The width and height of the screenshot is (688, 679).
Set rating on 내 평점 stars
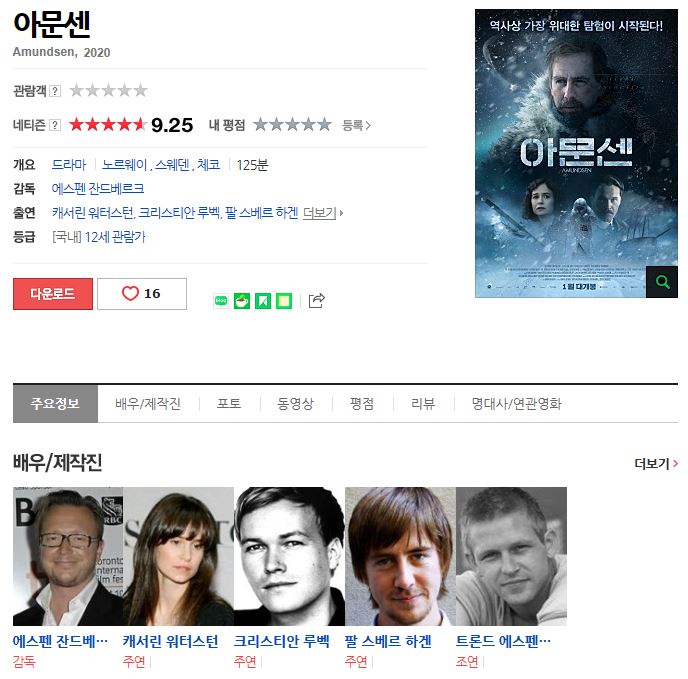(292, 125)
